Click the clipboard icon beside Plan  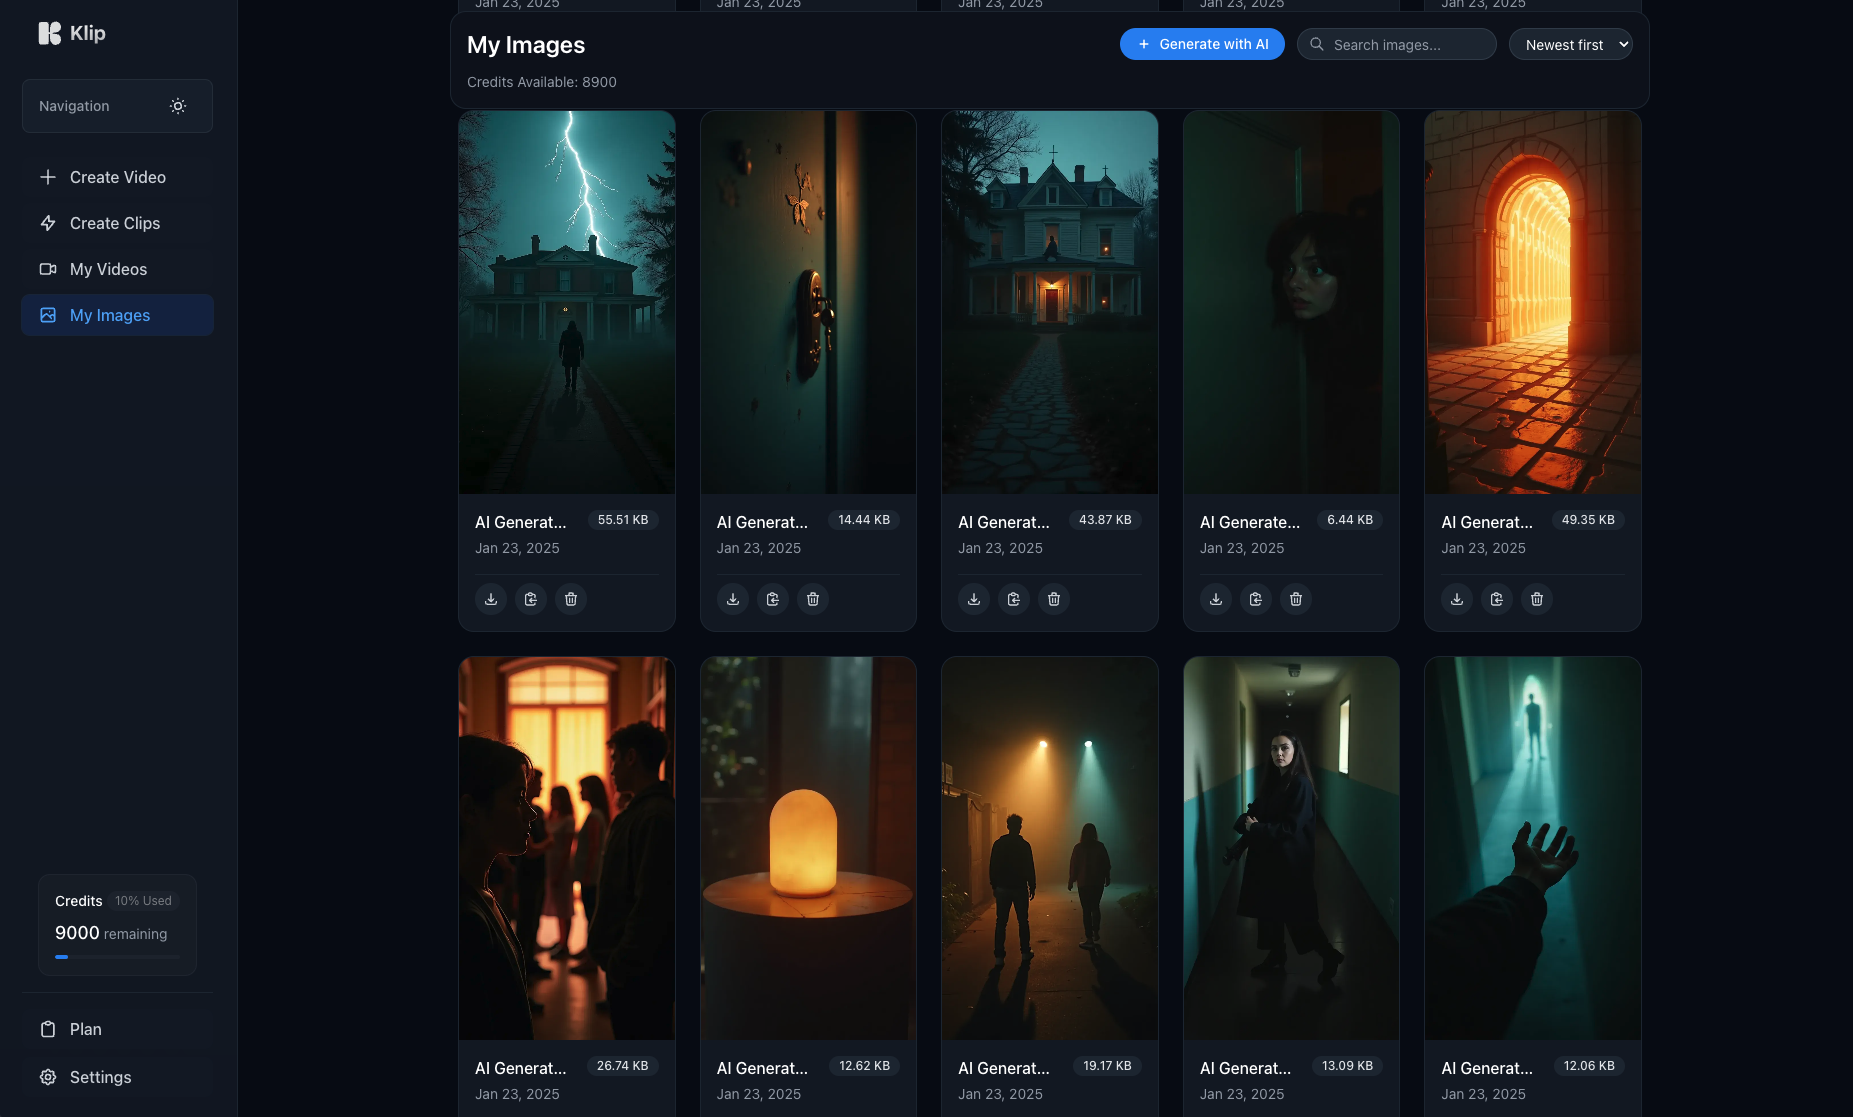(x=48, y=1029)
